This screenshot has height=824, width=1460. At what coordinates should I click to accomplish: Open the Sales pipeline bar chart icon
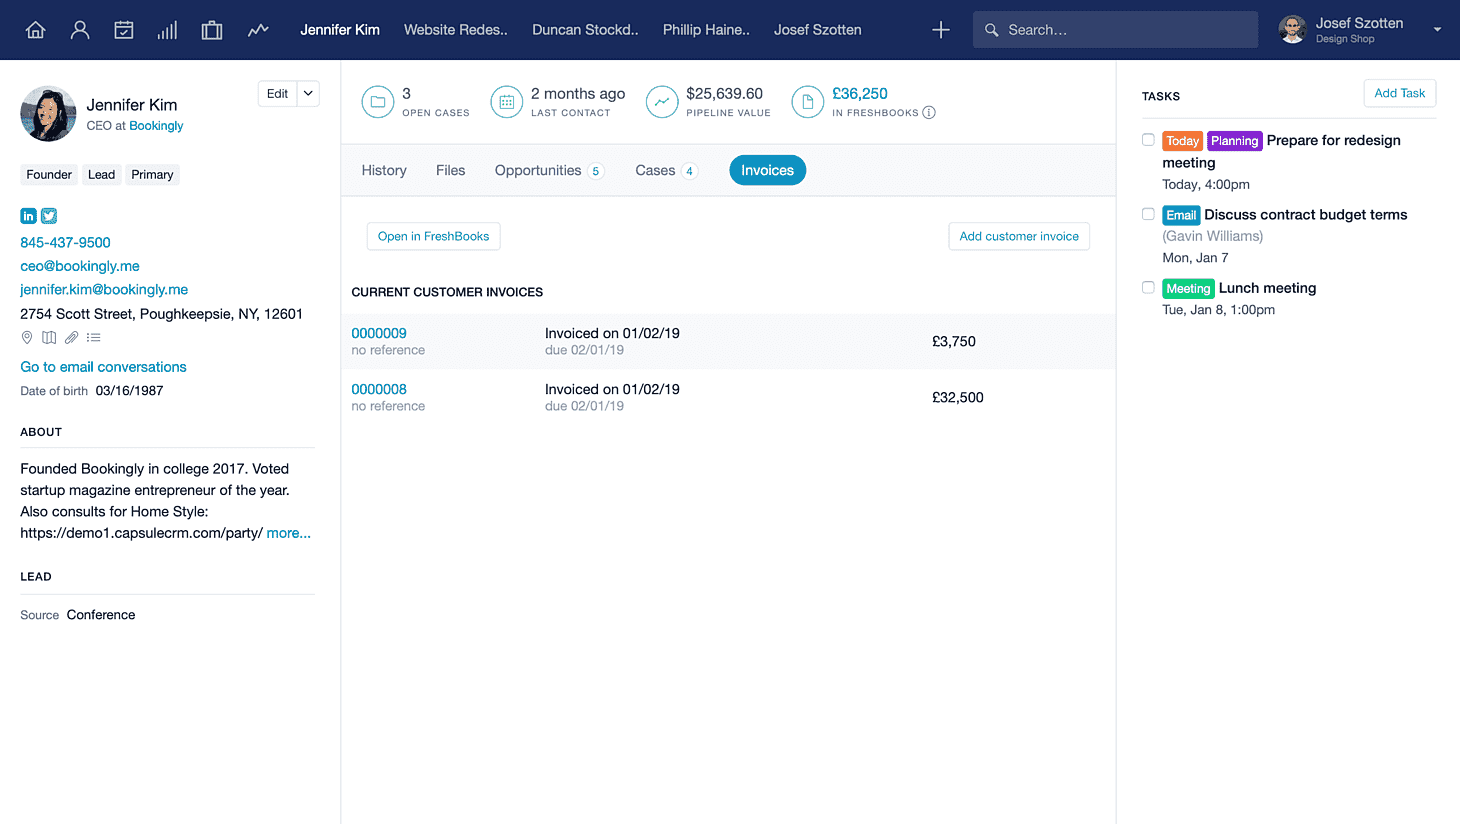pos(167,30)
